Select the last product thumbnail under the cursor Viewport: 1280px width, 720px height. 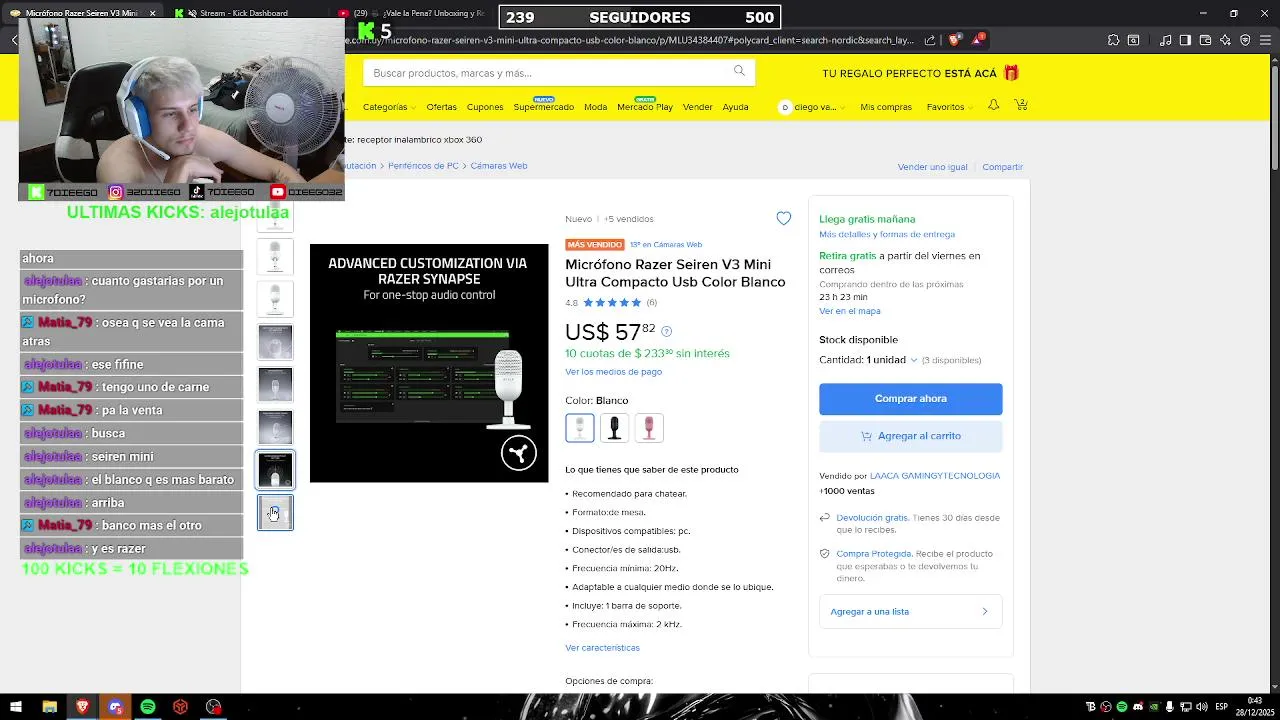pos(276,513)
